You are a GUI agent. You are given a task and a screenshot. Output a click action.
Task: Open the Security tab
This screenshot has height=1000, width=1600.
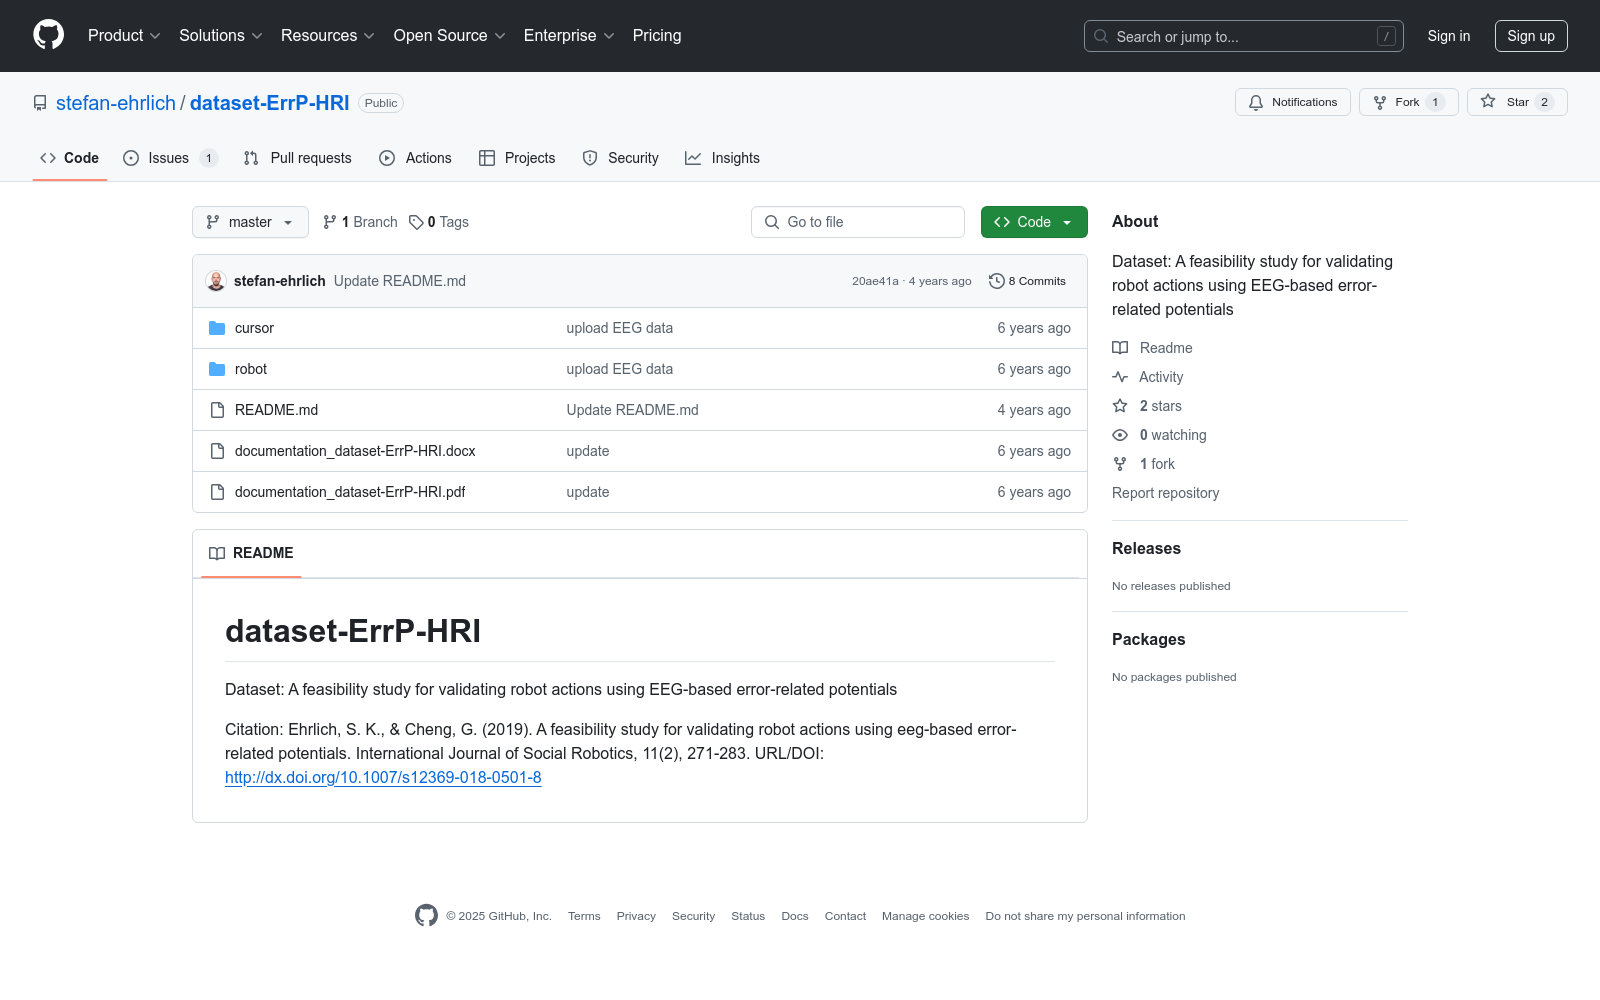point(621,158)
